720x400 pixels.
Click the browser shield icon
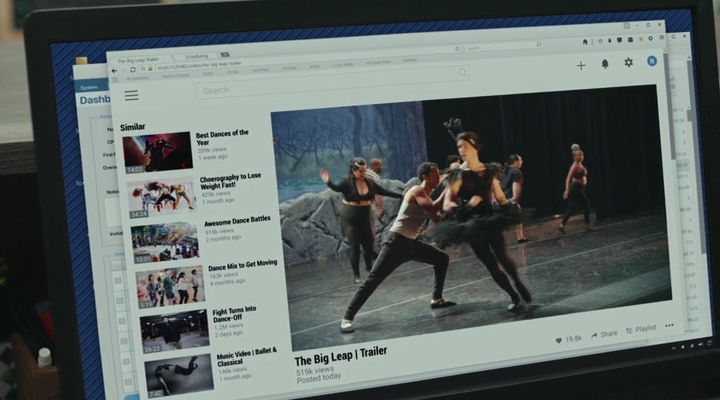click(619, 40)
